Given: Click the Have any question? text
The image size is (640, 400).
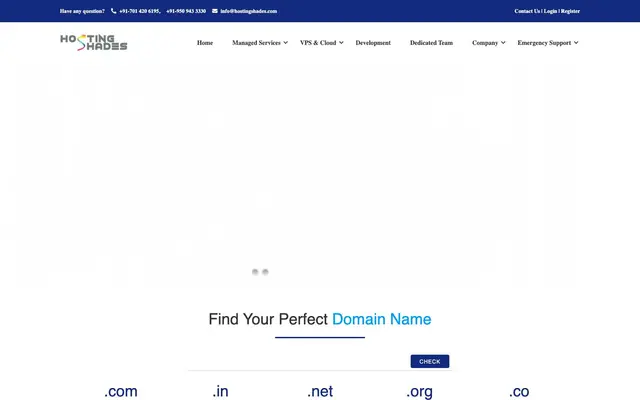Looking at the screenshot, I should [x=82, y=11].
